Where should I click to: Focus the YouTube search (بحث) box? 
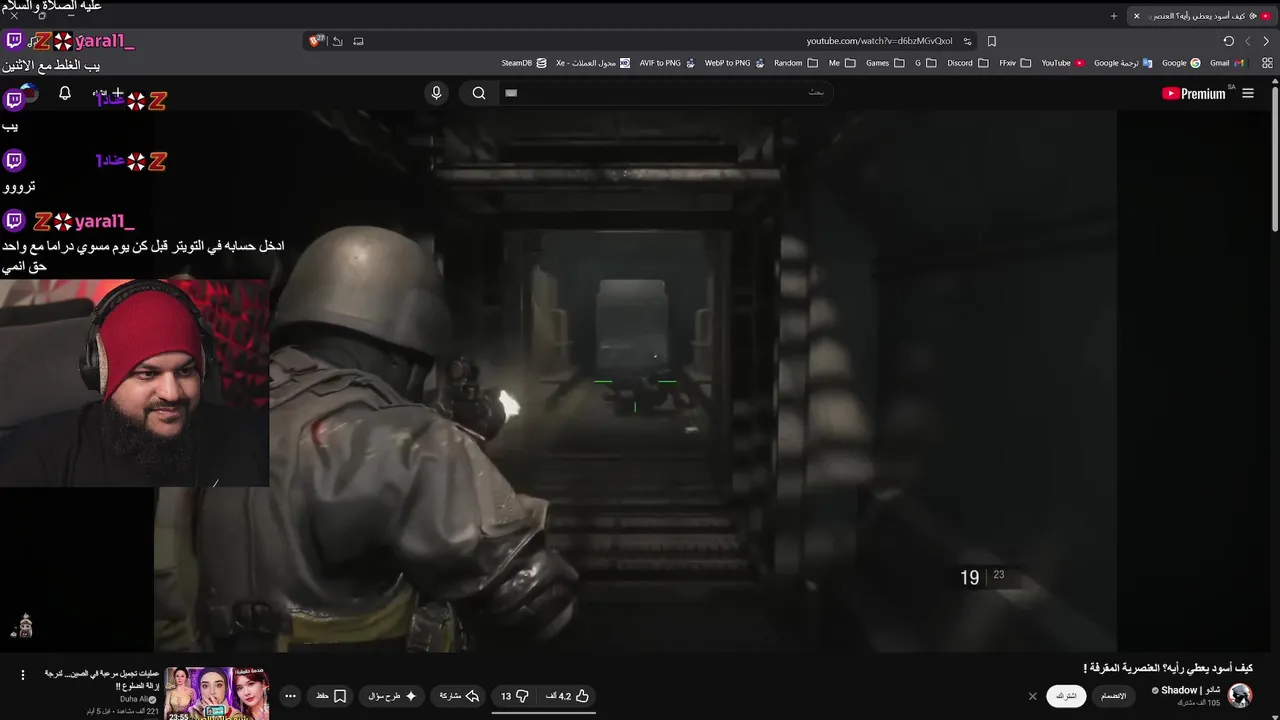pos(665,93)
